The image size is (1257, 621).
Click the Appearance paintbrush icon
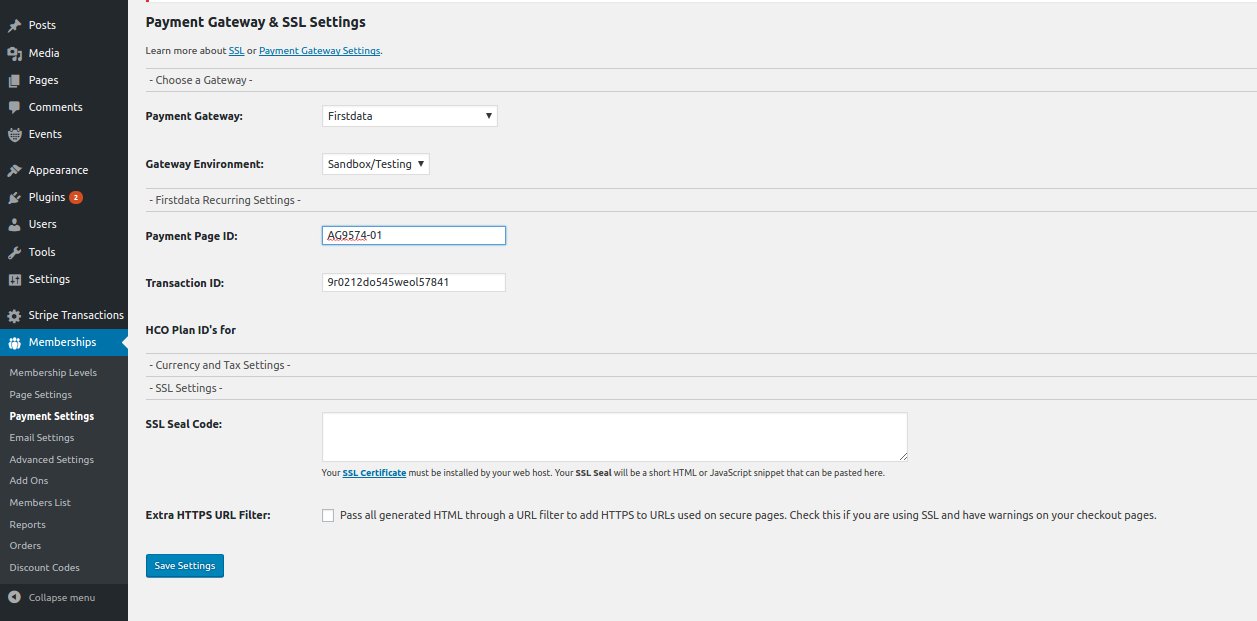click(14, 170)
